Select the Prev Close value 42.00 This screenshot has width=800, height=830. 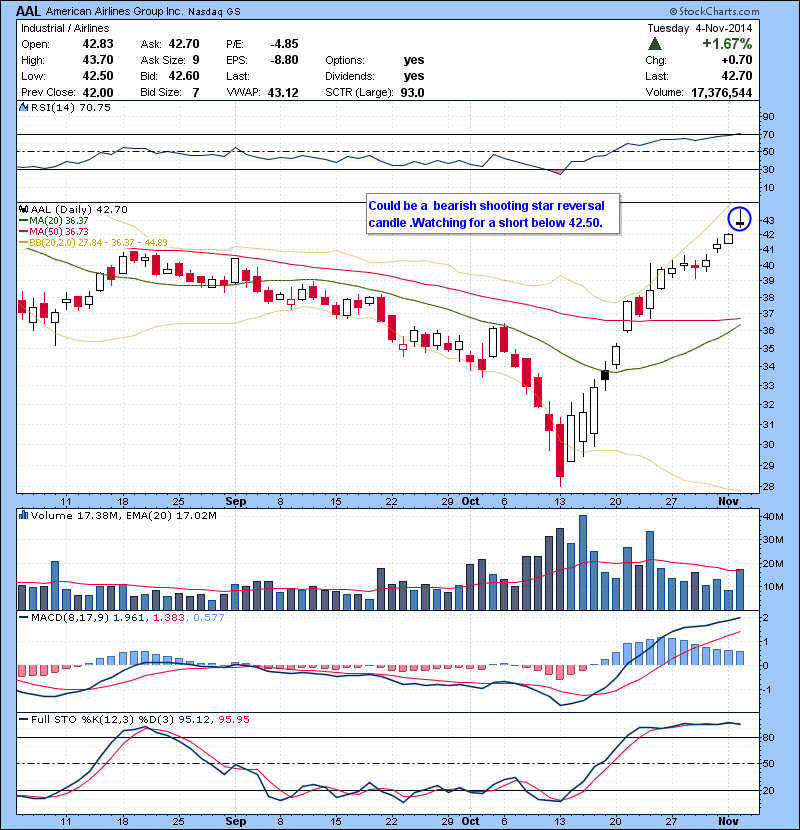(98, 92)
